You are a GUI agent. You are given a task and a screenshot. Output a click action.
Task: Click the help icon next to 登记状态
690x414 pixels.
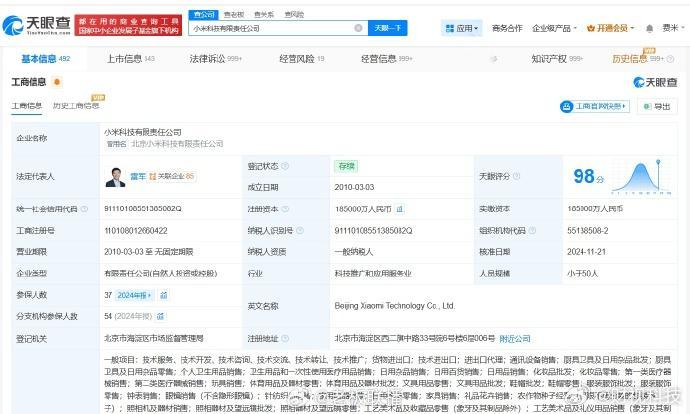285,166
